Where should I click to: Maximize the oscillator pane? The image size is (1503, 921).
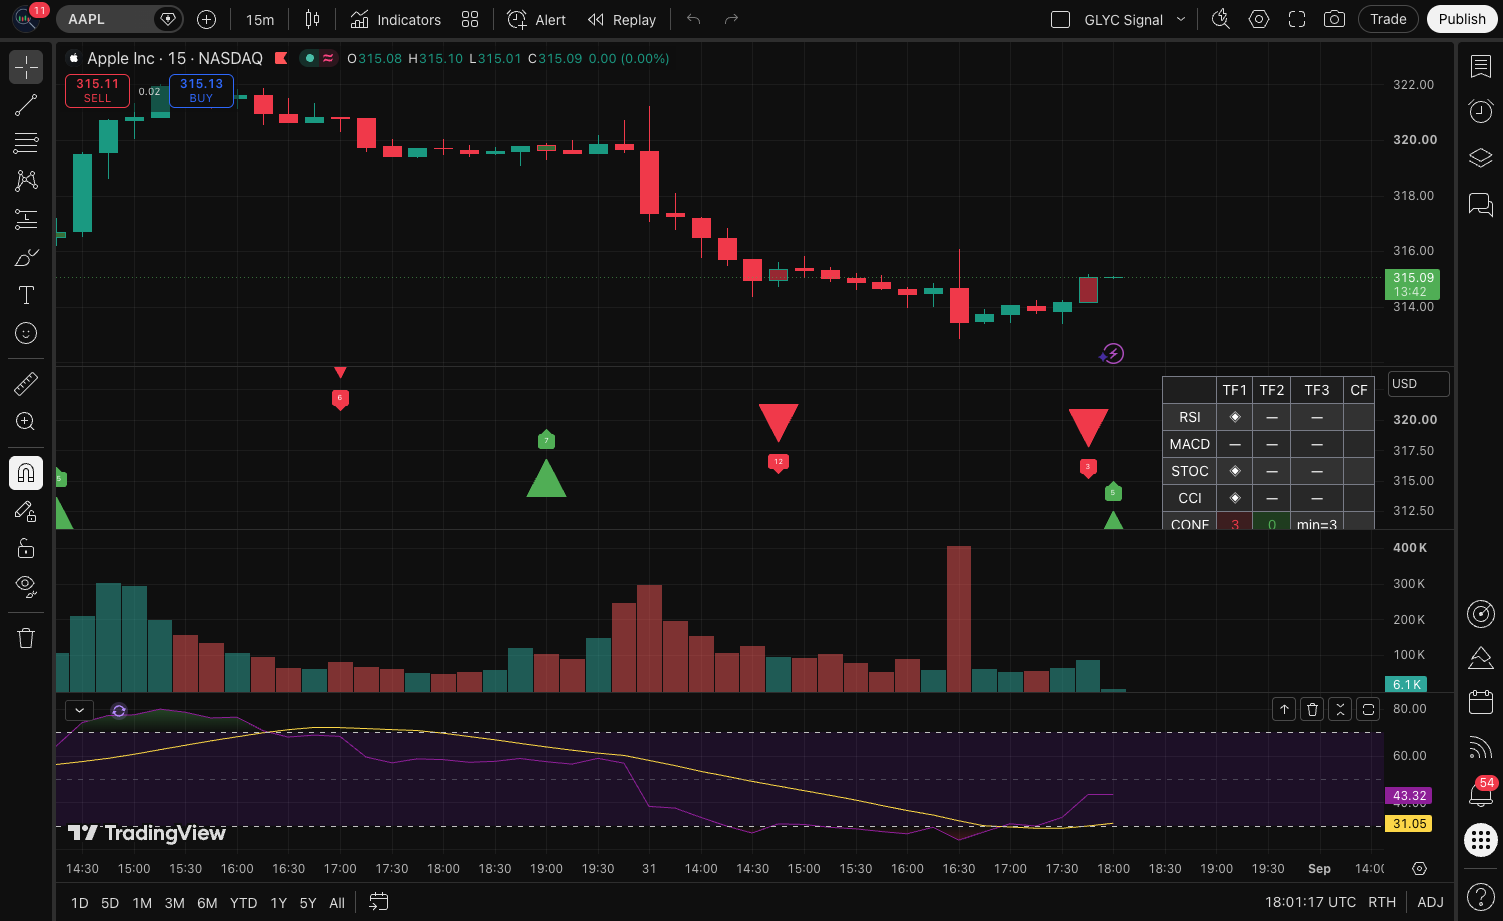tap(1368, 709)
